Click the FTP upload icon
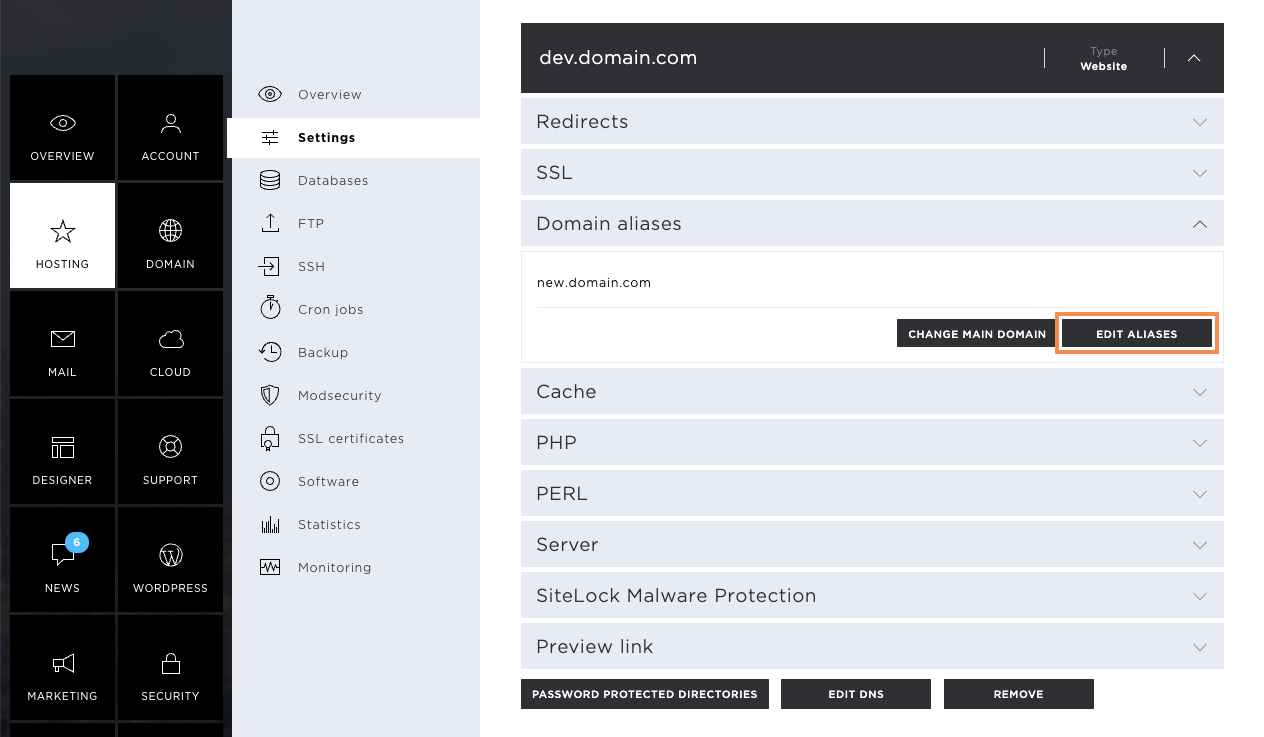Image resolution: width=1264 pixels, height=737 pixels. pos(270,223)
